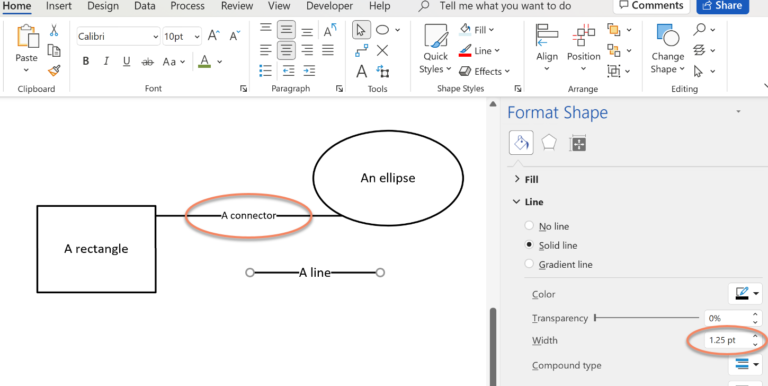768x386 pixels.
Task: Toggle Bold formatting
Action: point(86,62)
